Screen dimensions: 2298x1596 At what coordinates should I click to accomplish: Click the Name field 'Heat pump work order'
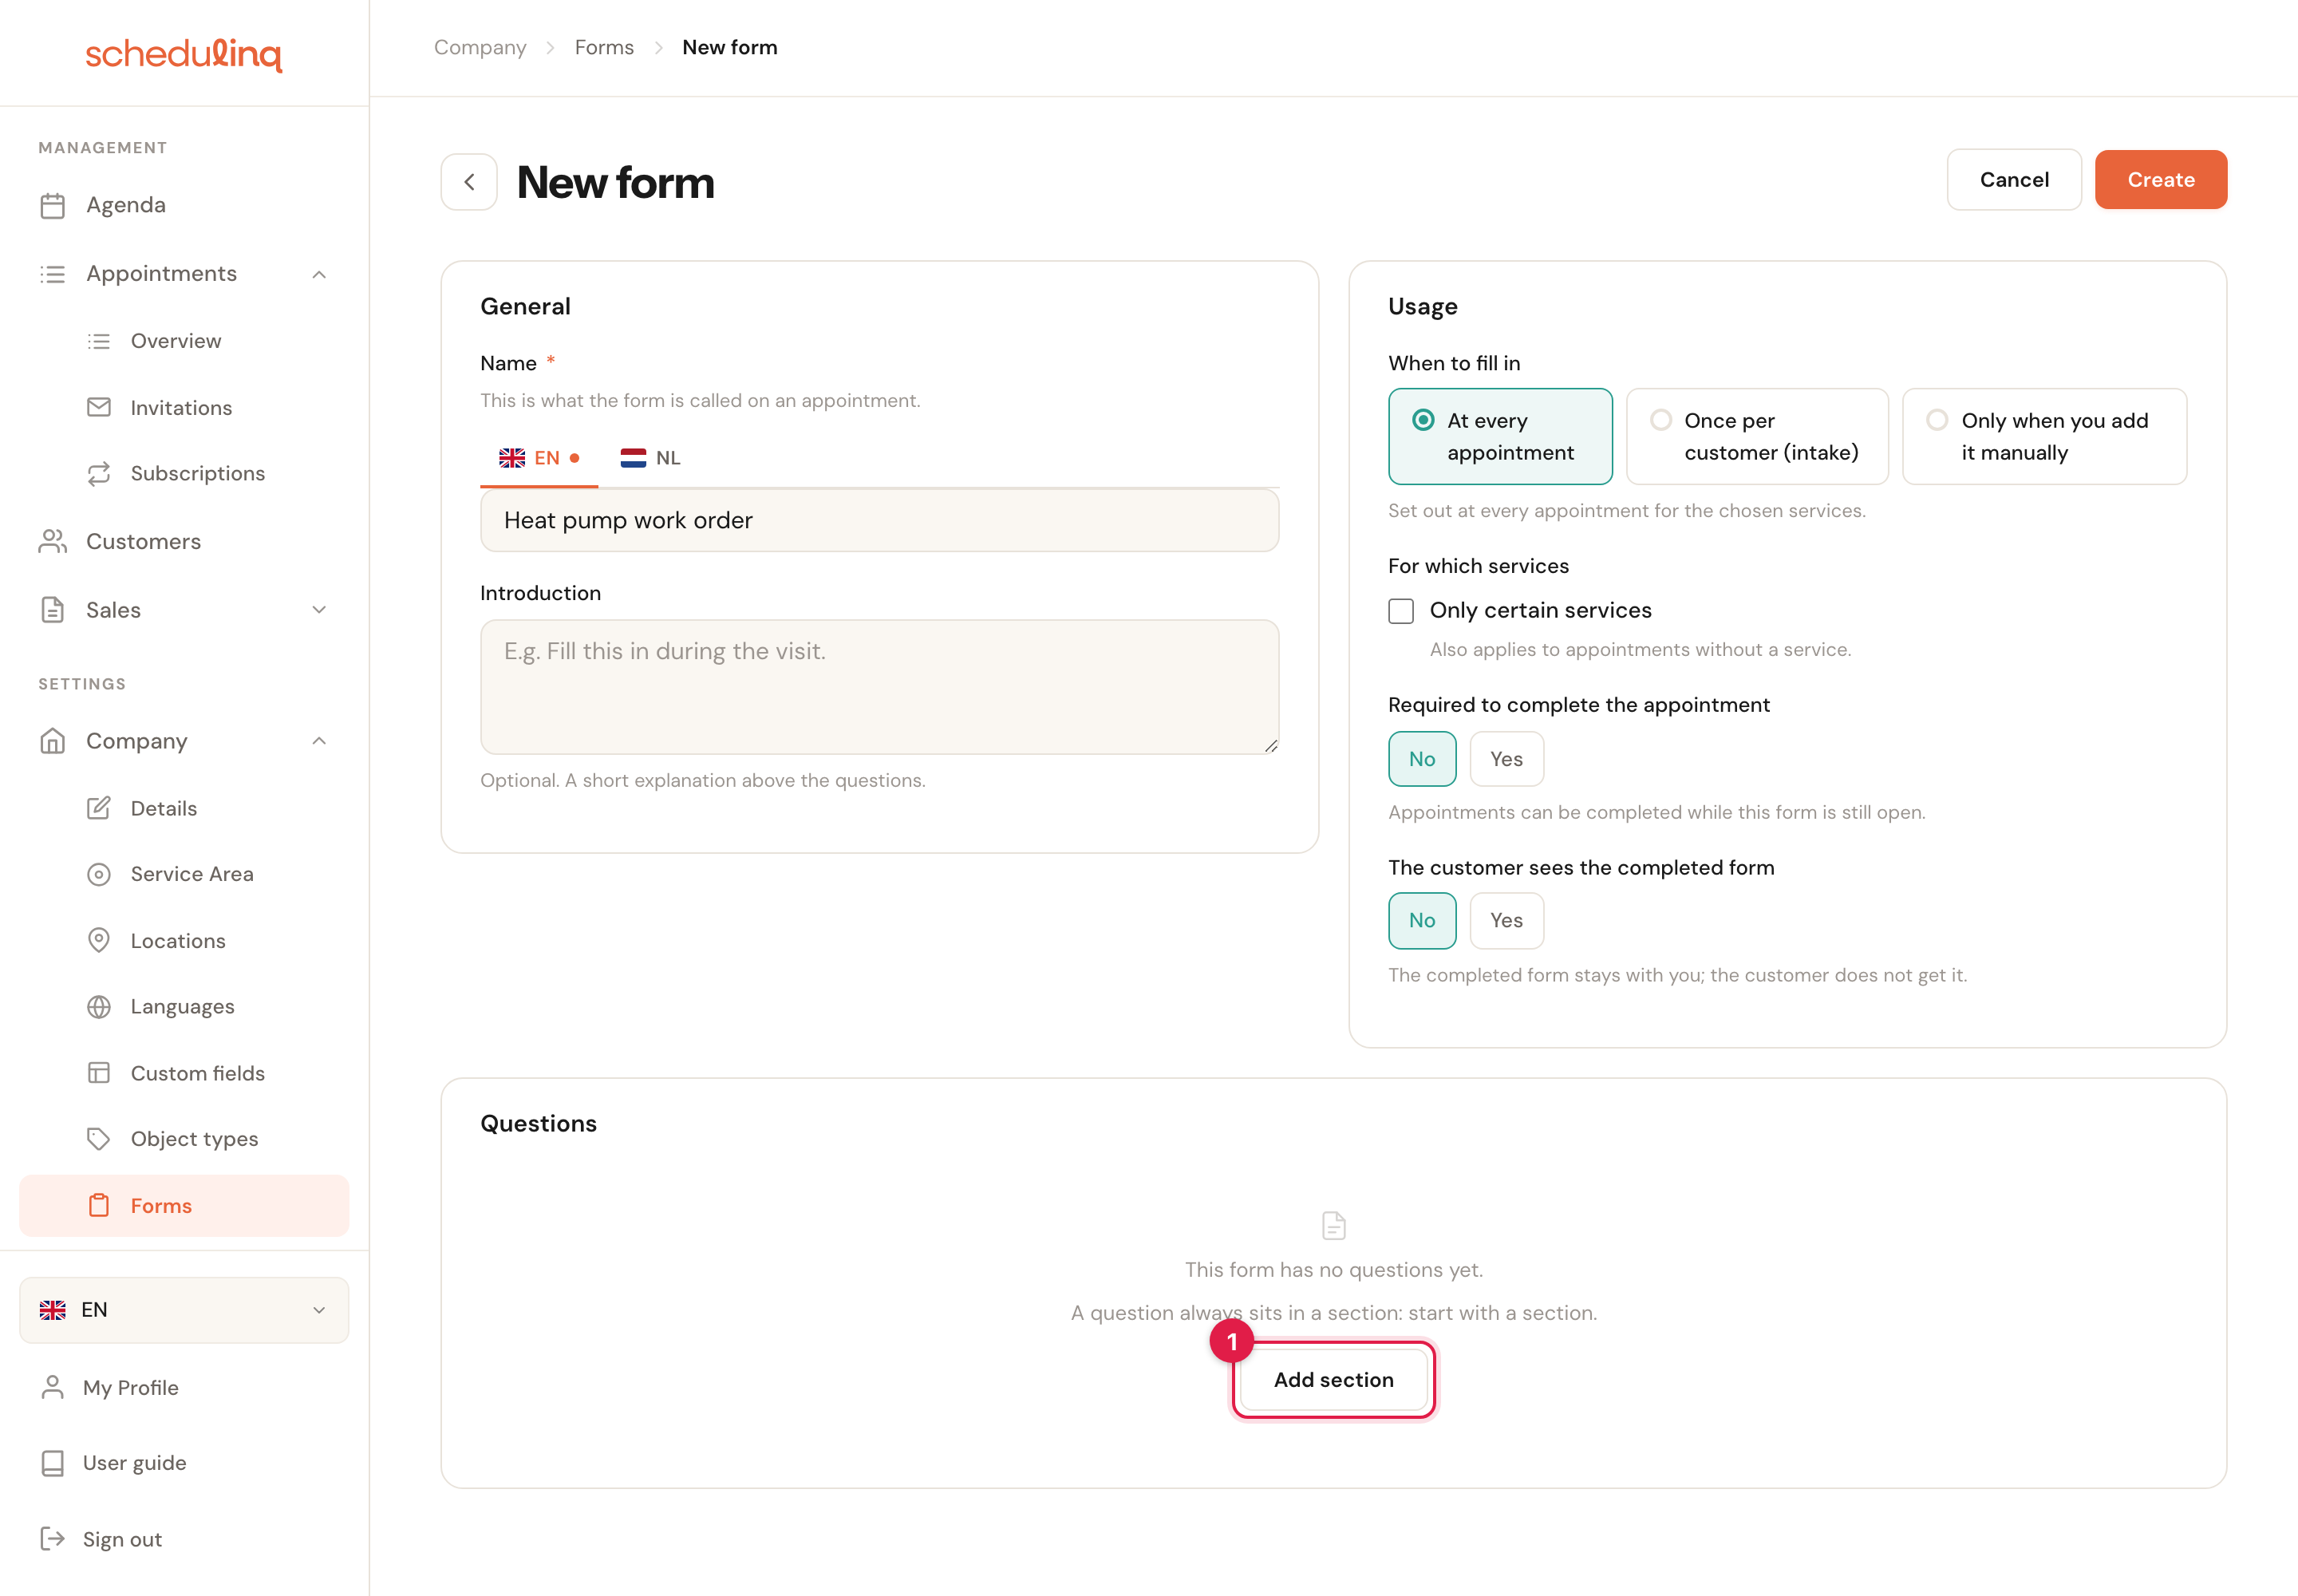pyautogui.click(x=879, y=520)
